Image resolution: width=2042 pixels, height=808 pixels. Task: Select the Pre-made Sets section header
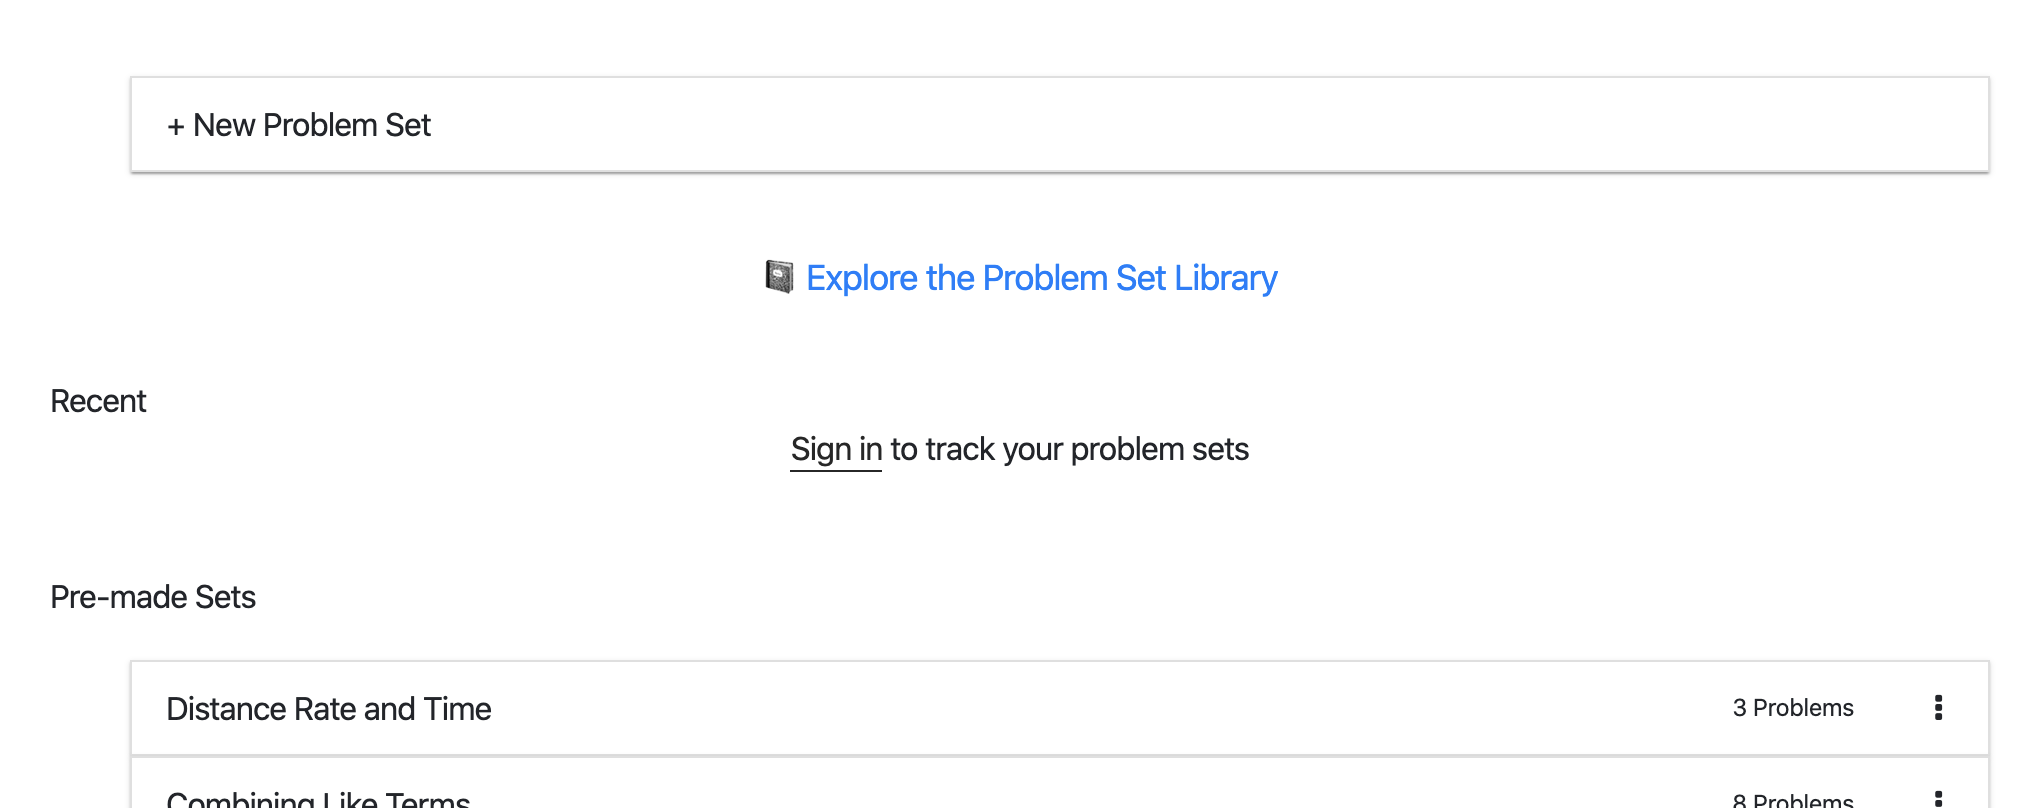click(x=154, y=596)
